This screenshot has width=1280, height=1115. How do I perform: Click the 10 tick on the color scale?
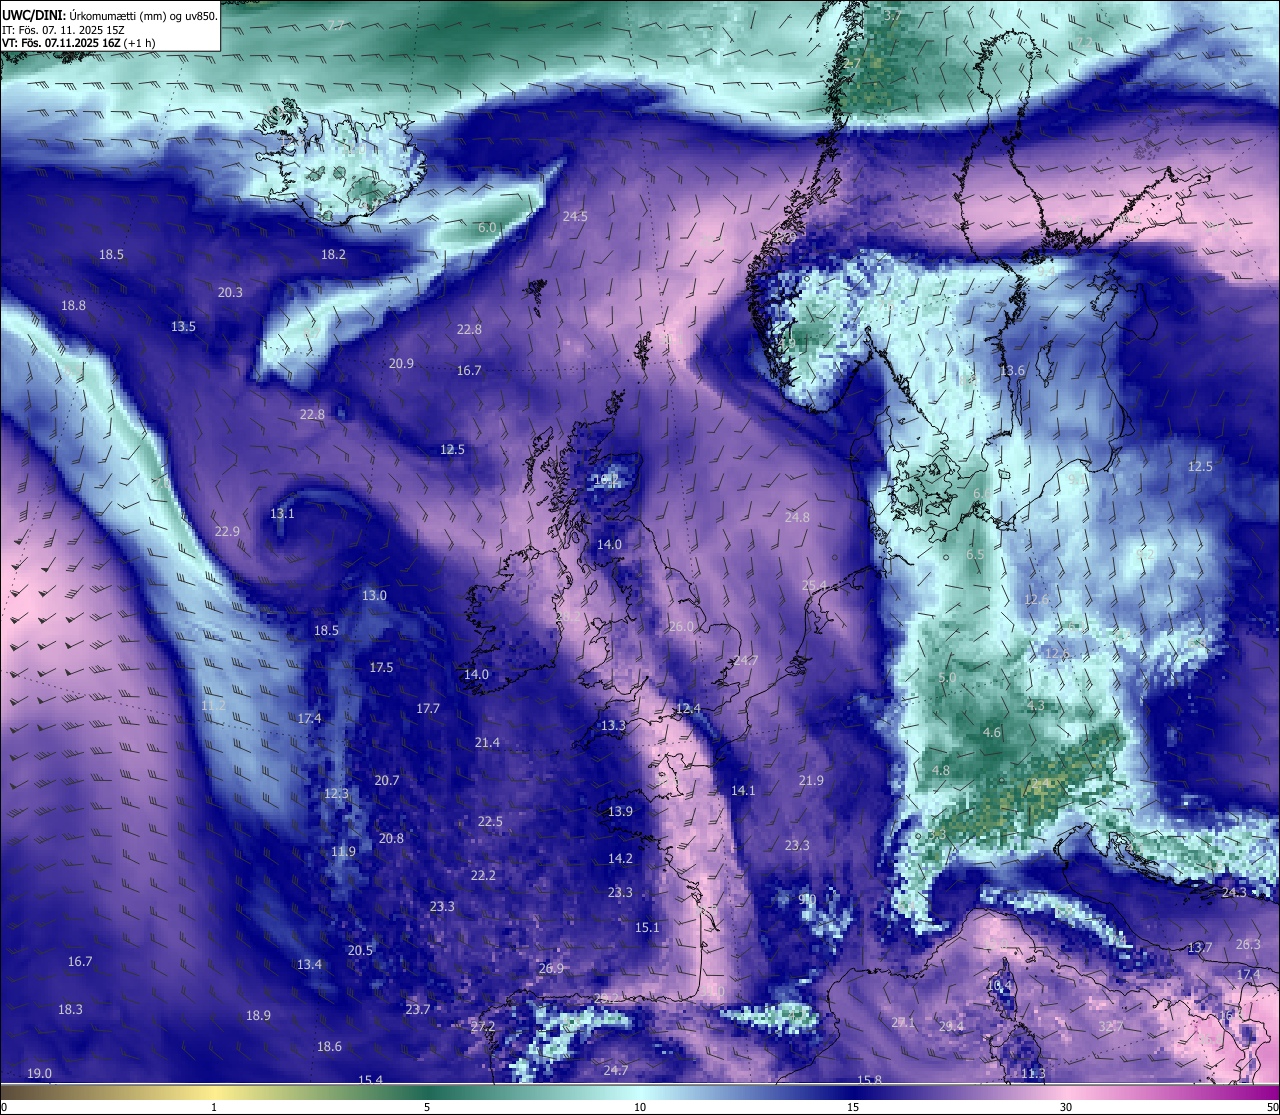coord(640,1107)
